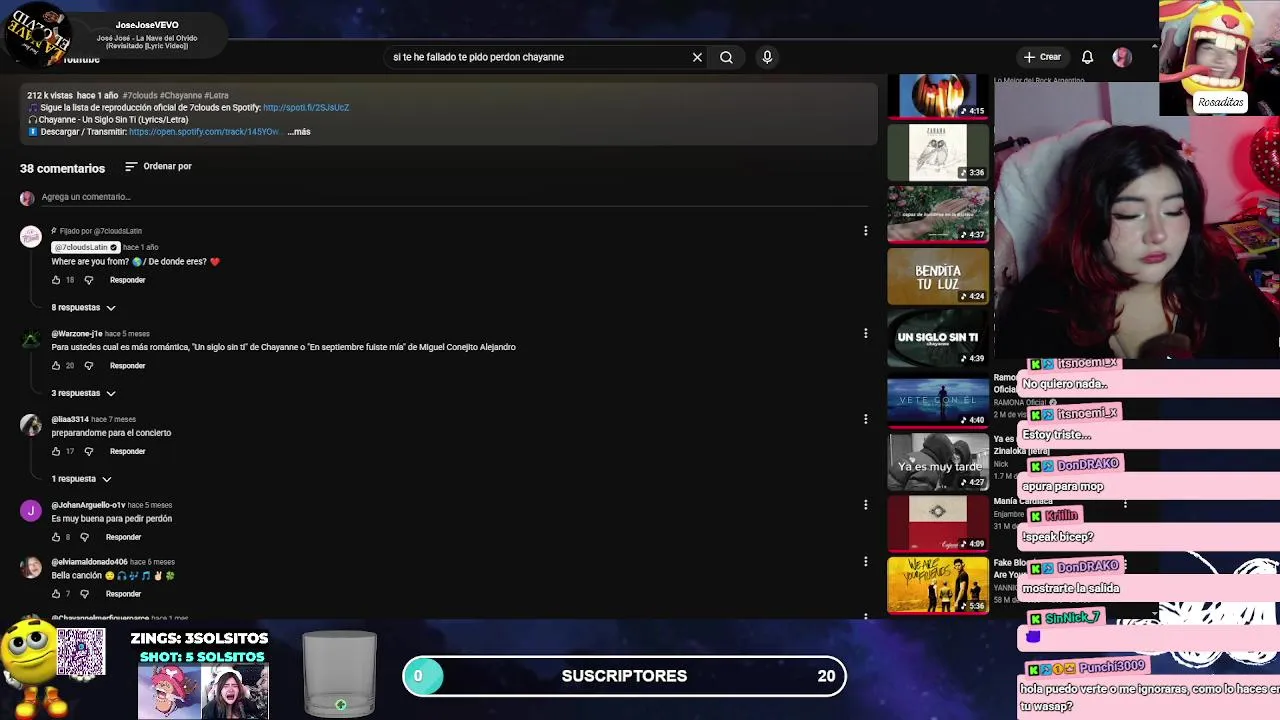Start voice search with the microphone icon
Image resolution: width=1280 pixels, height=720 pixels.
click(x=767, y=57)
